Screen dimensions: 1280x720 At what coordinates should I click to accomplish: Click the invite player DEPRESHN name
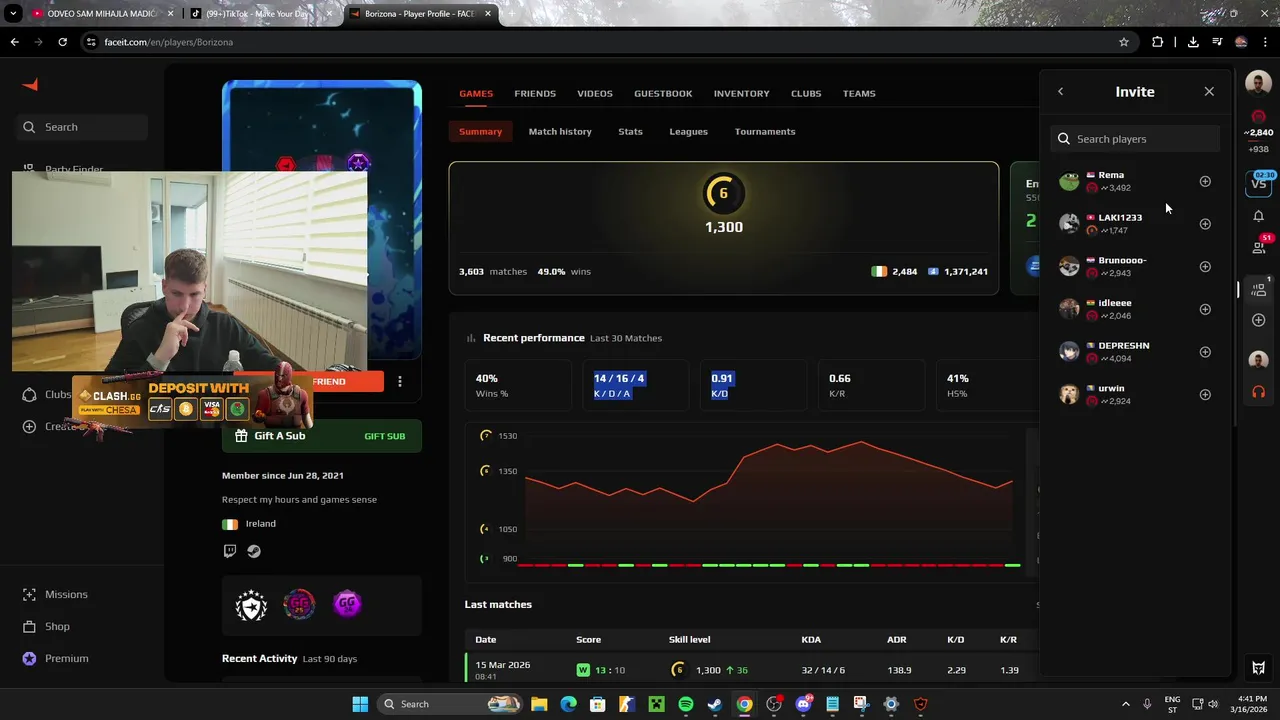pyautogui.click(x=1124, y=346)
